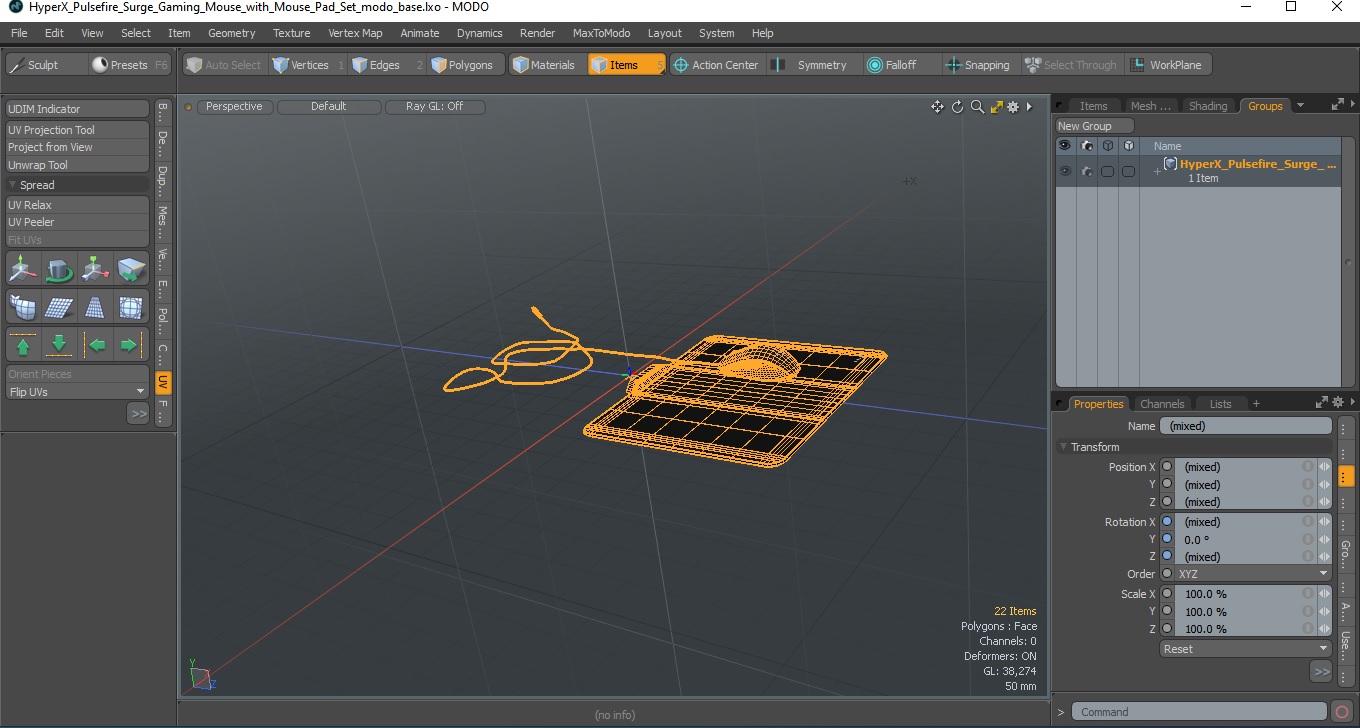Click the UV Relax button
This screenshot has width=1360, height=728.
coord(77,205)
